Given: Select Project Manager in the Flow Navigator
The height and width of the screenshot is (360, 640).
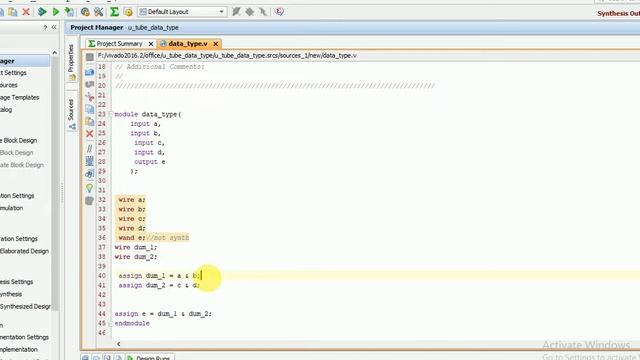Looking at the screenshot, I should coord(24,61).
